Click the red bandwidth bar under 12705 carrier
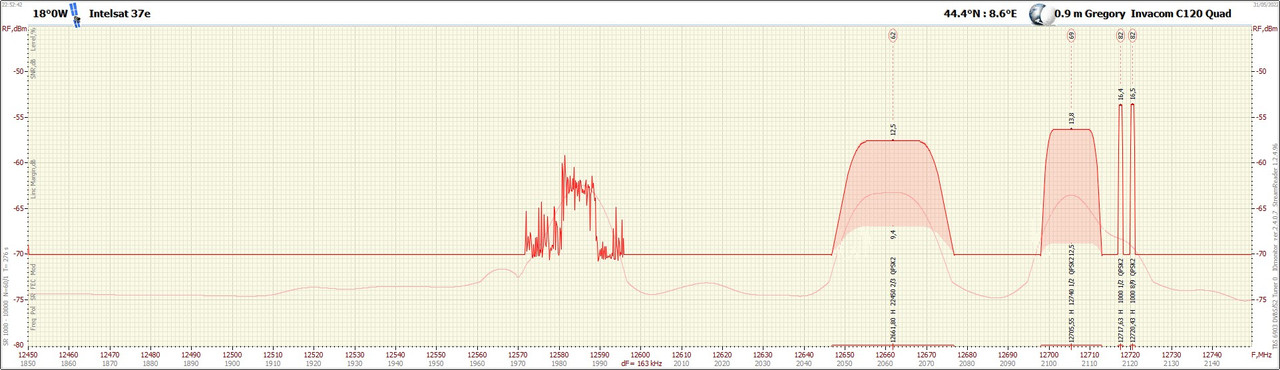 [x=1071, y=346]
